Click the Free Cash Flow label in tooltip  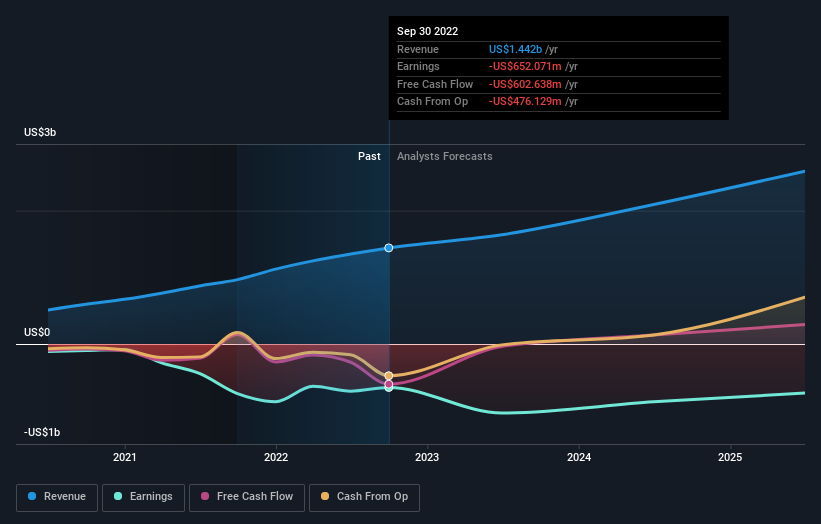coord(435,84)
